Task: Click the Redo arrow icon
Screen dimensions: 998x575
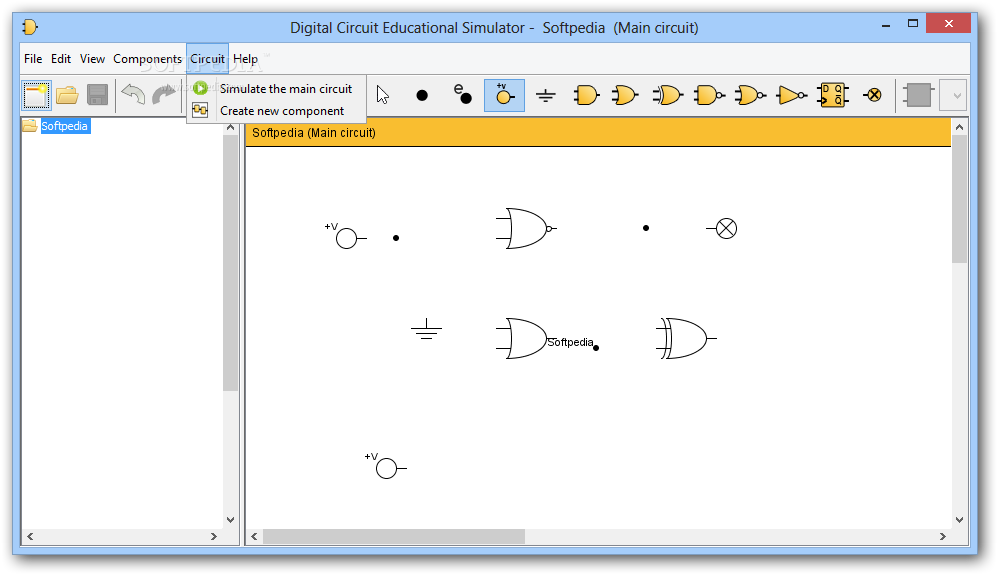Action: (x=164, y=95)
